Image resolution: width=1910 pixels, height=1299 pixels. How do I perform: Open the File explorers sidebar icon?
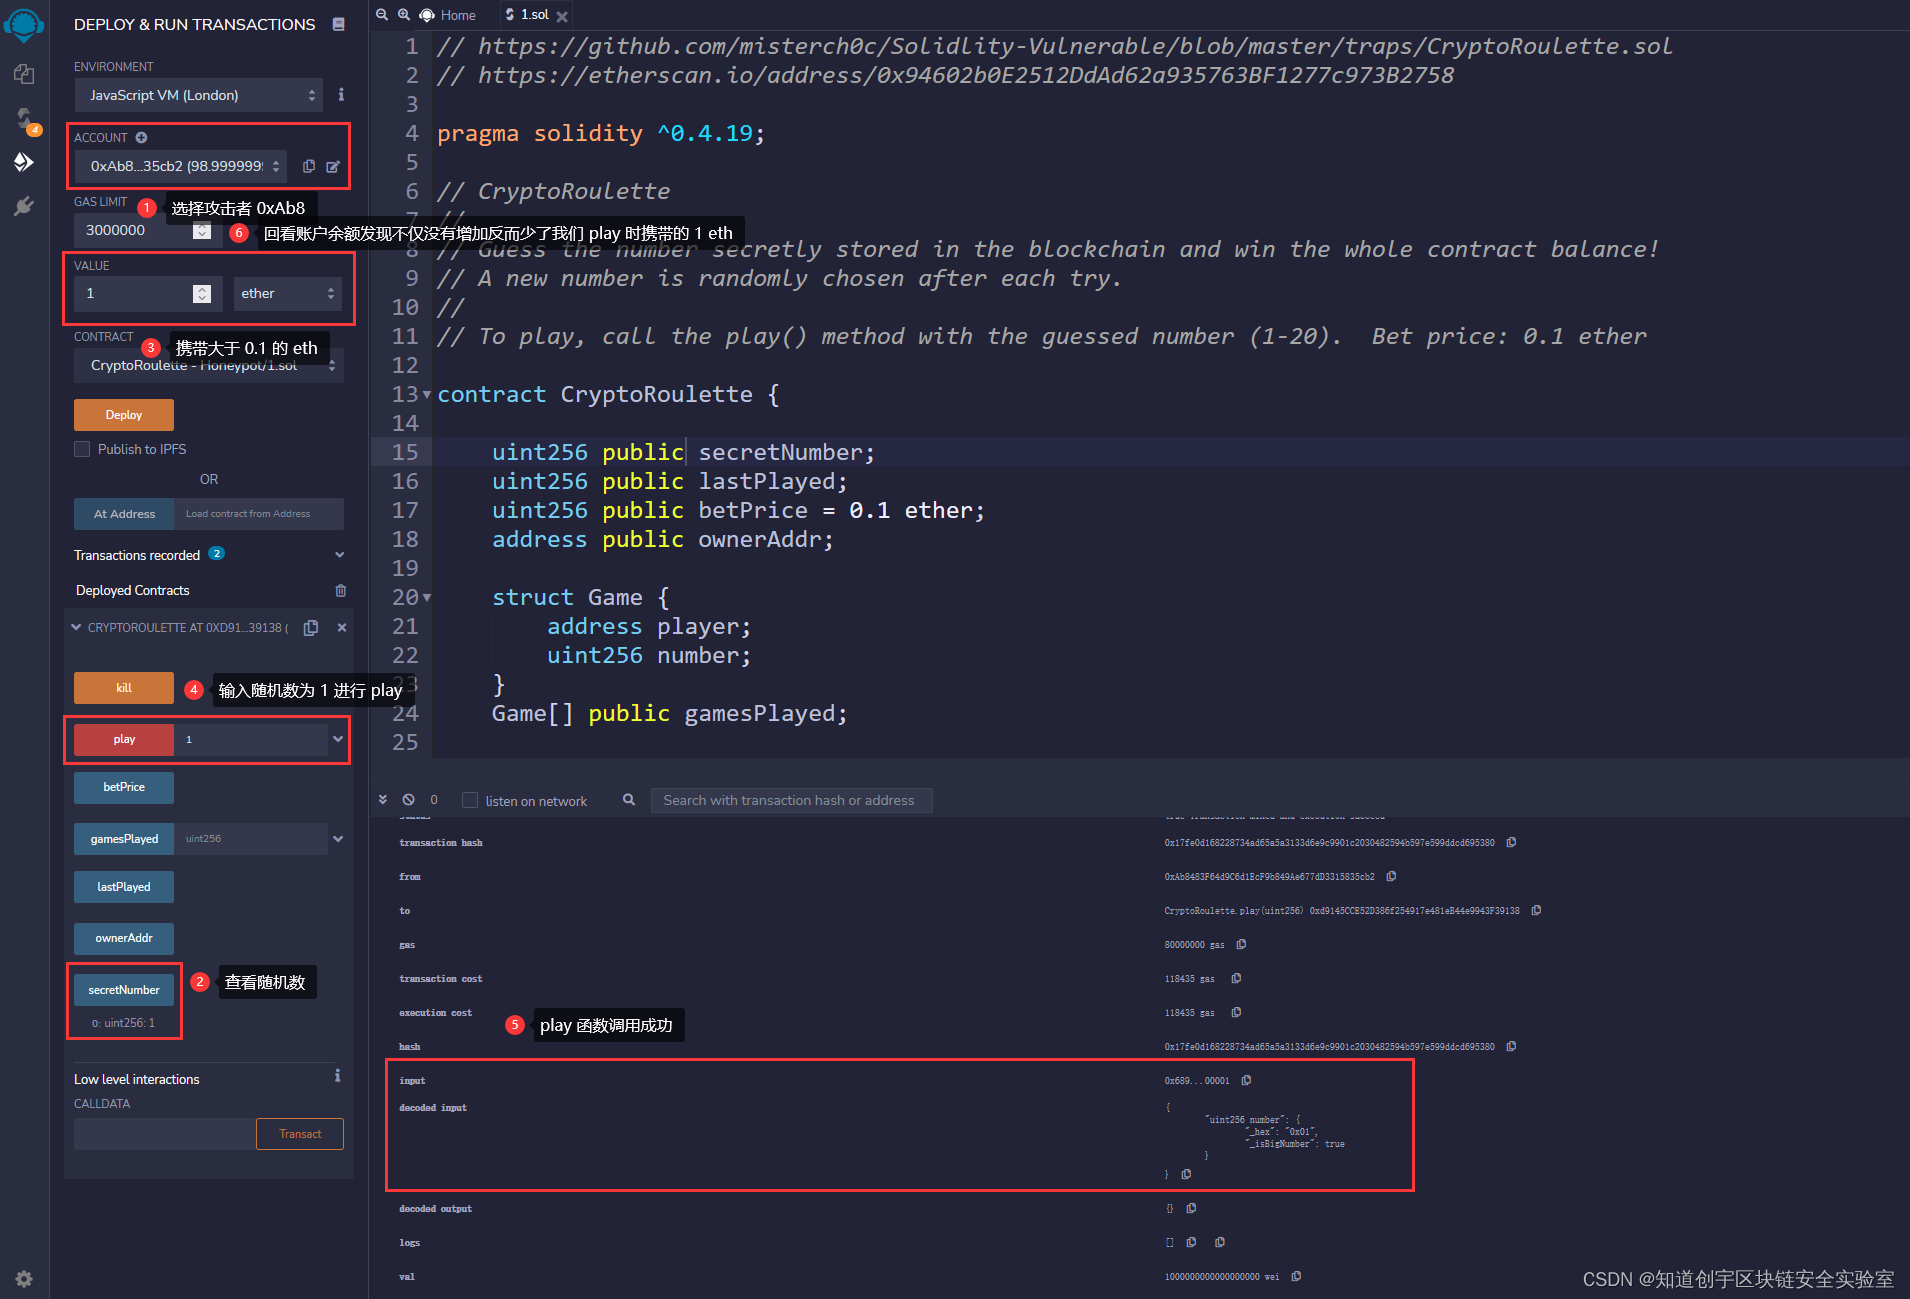pyautogui.click(x=24, y=74)
